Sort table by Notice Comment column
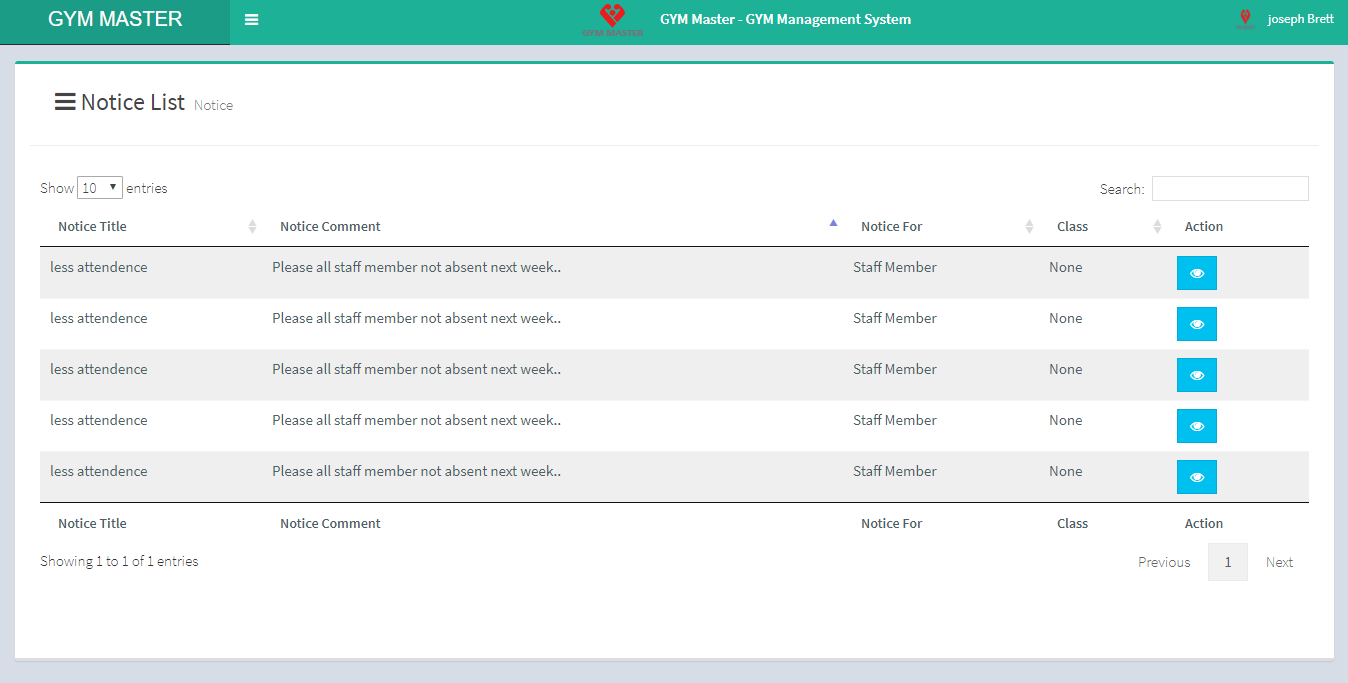Viewport: 1348px width, 683px height. pos(330,227)
